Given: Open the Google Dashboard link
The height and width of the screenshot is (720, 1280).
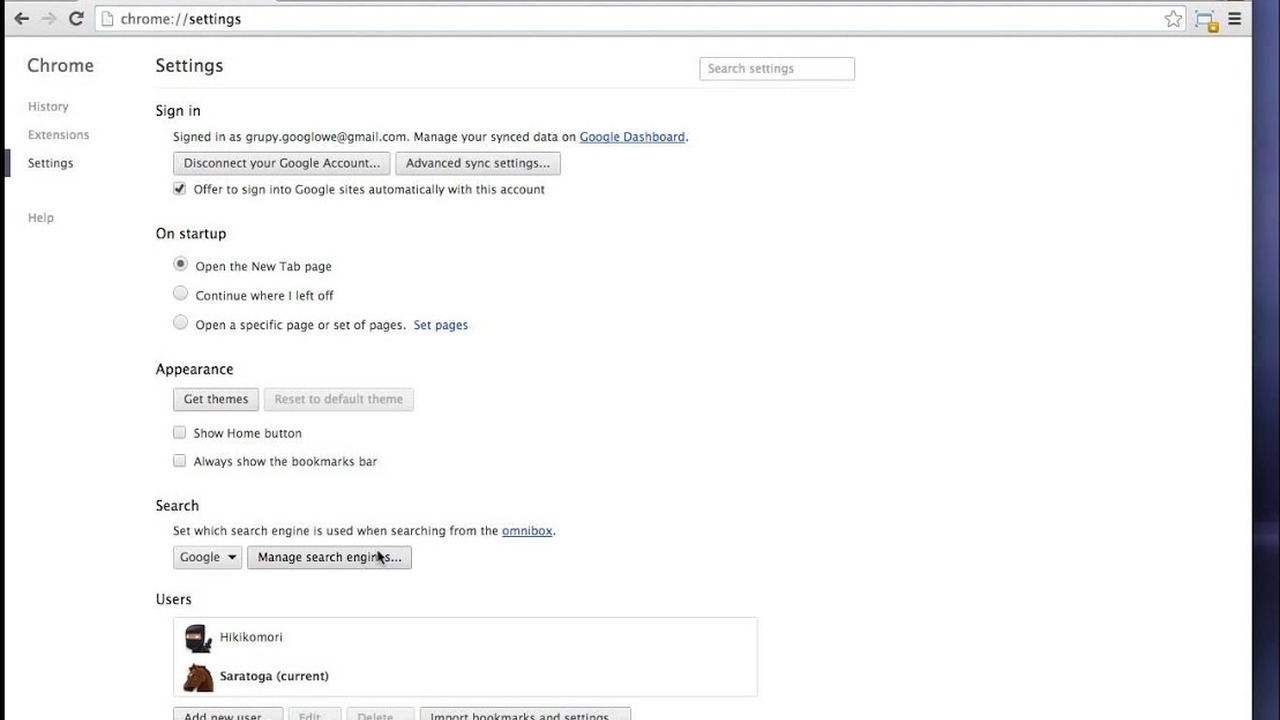Looking at the screenshot, I should tap(632, 137).
